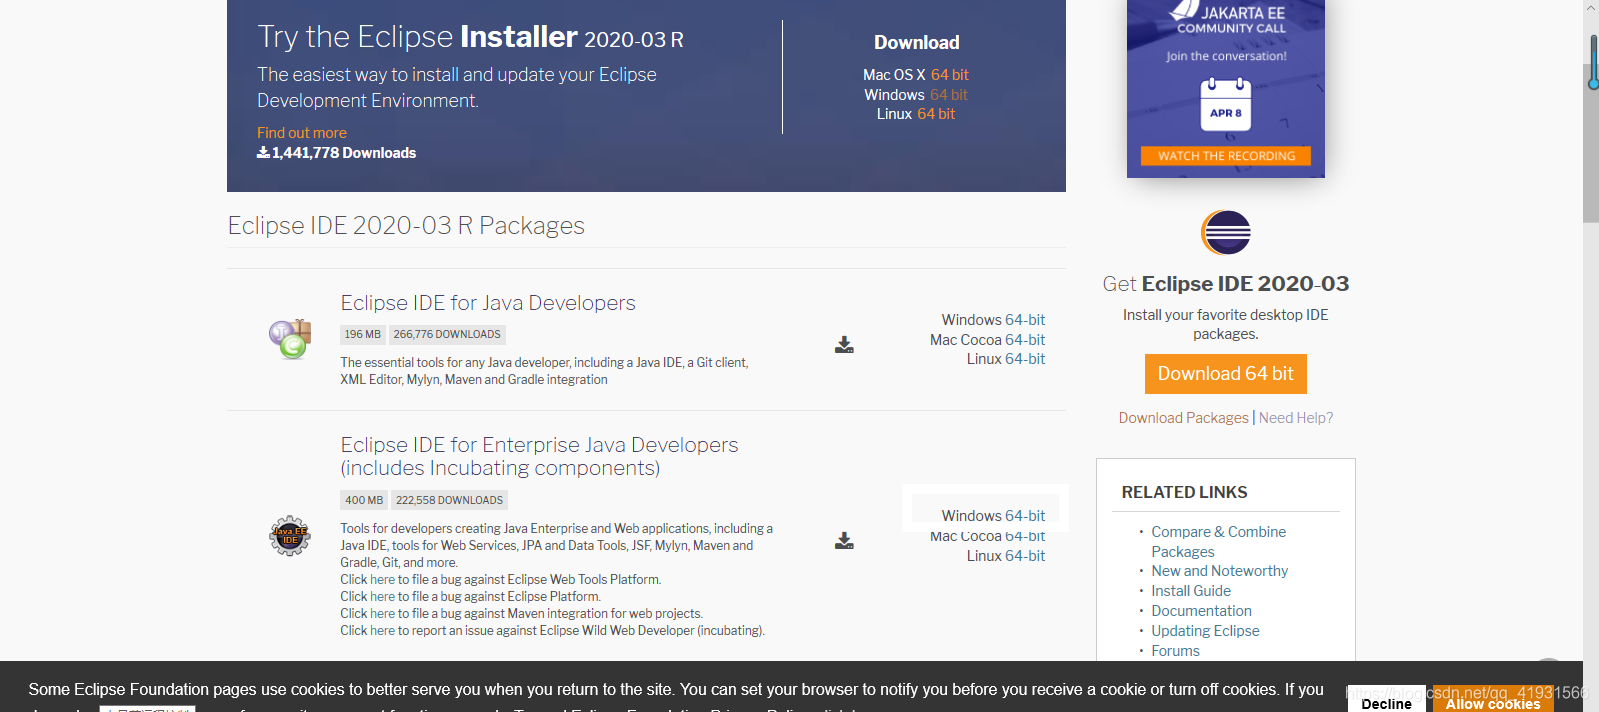
Task: Click 'here' for Eclipse Web Tools Platform bug
Action: pyautogui.click(x=382, y=580)
